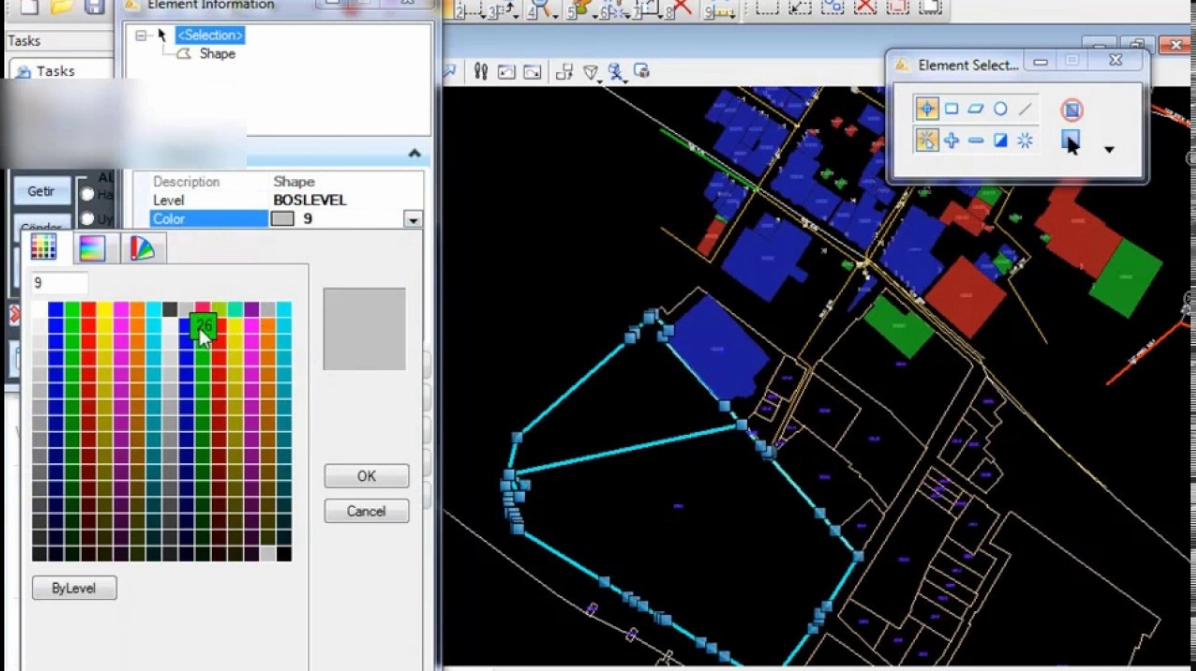The height and width of the screenshot is (671, 1196).
Task: Click the ByLevel button
Action: [x=74, y=588]
